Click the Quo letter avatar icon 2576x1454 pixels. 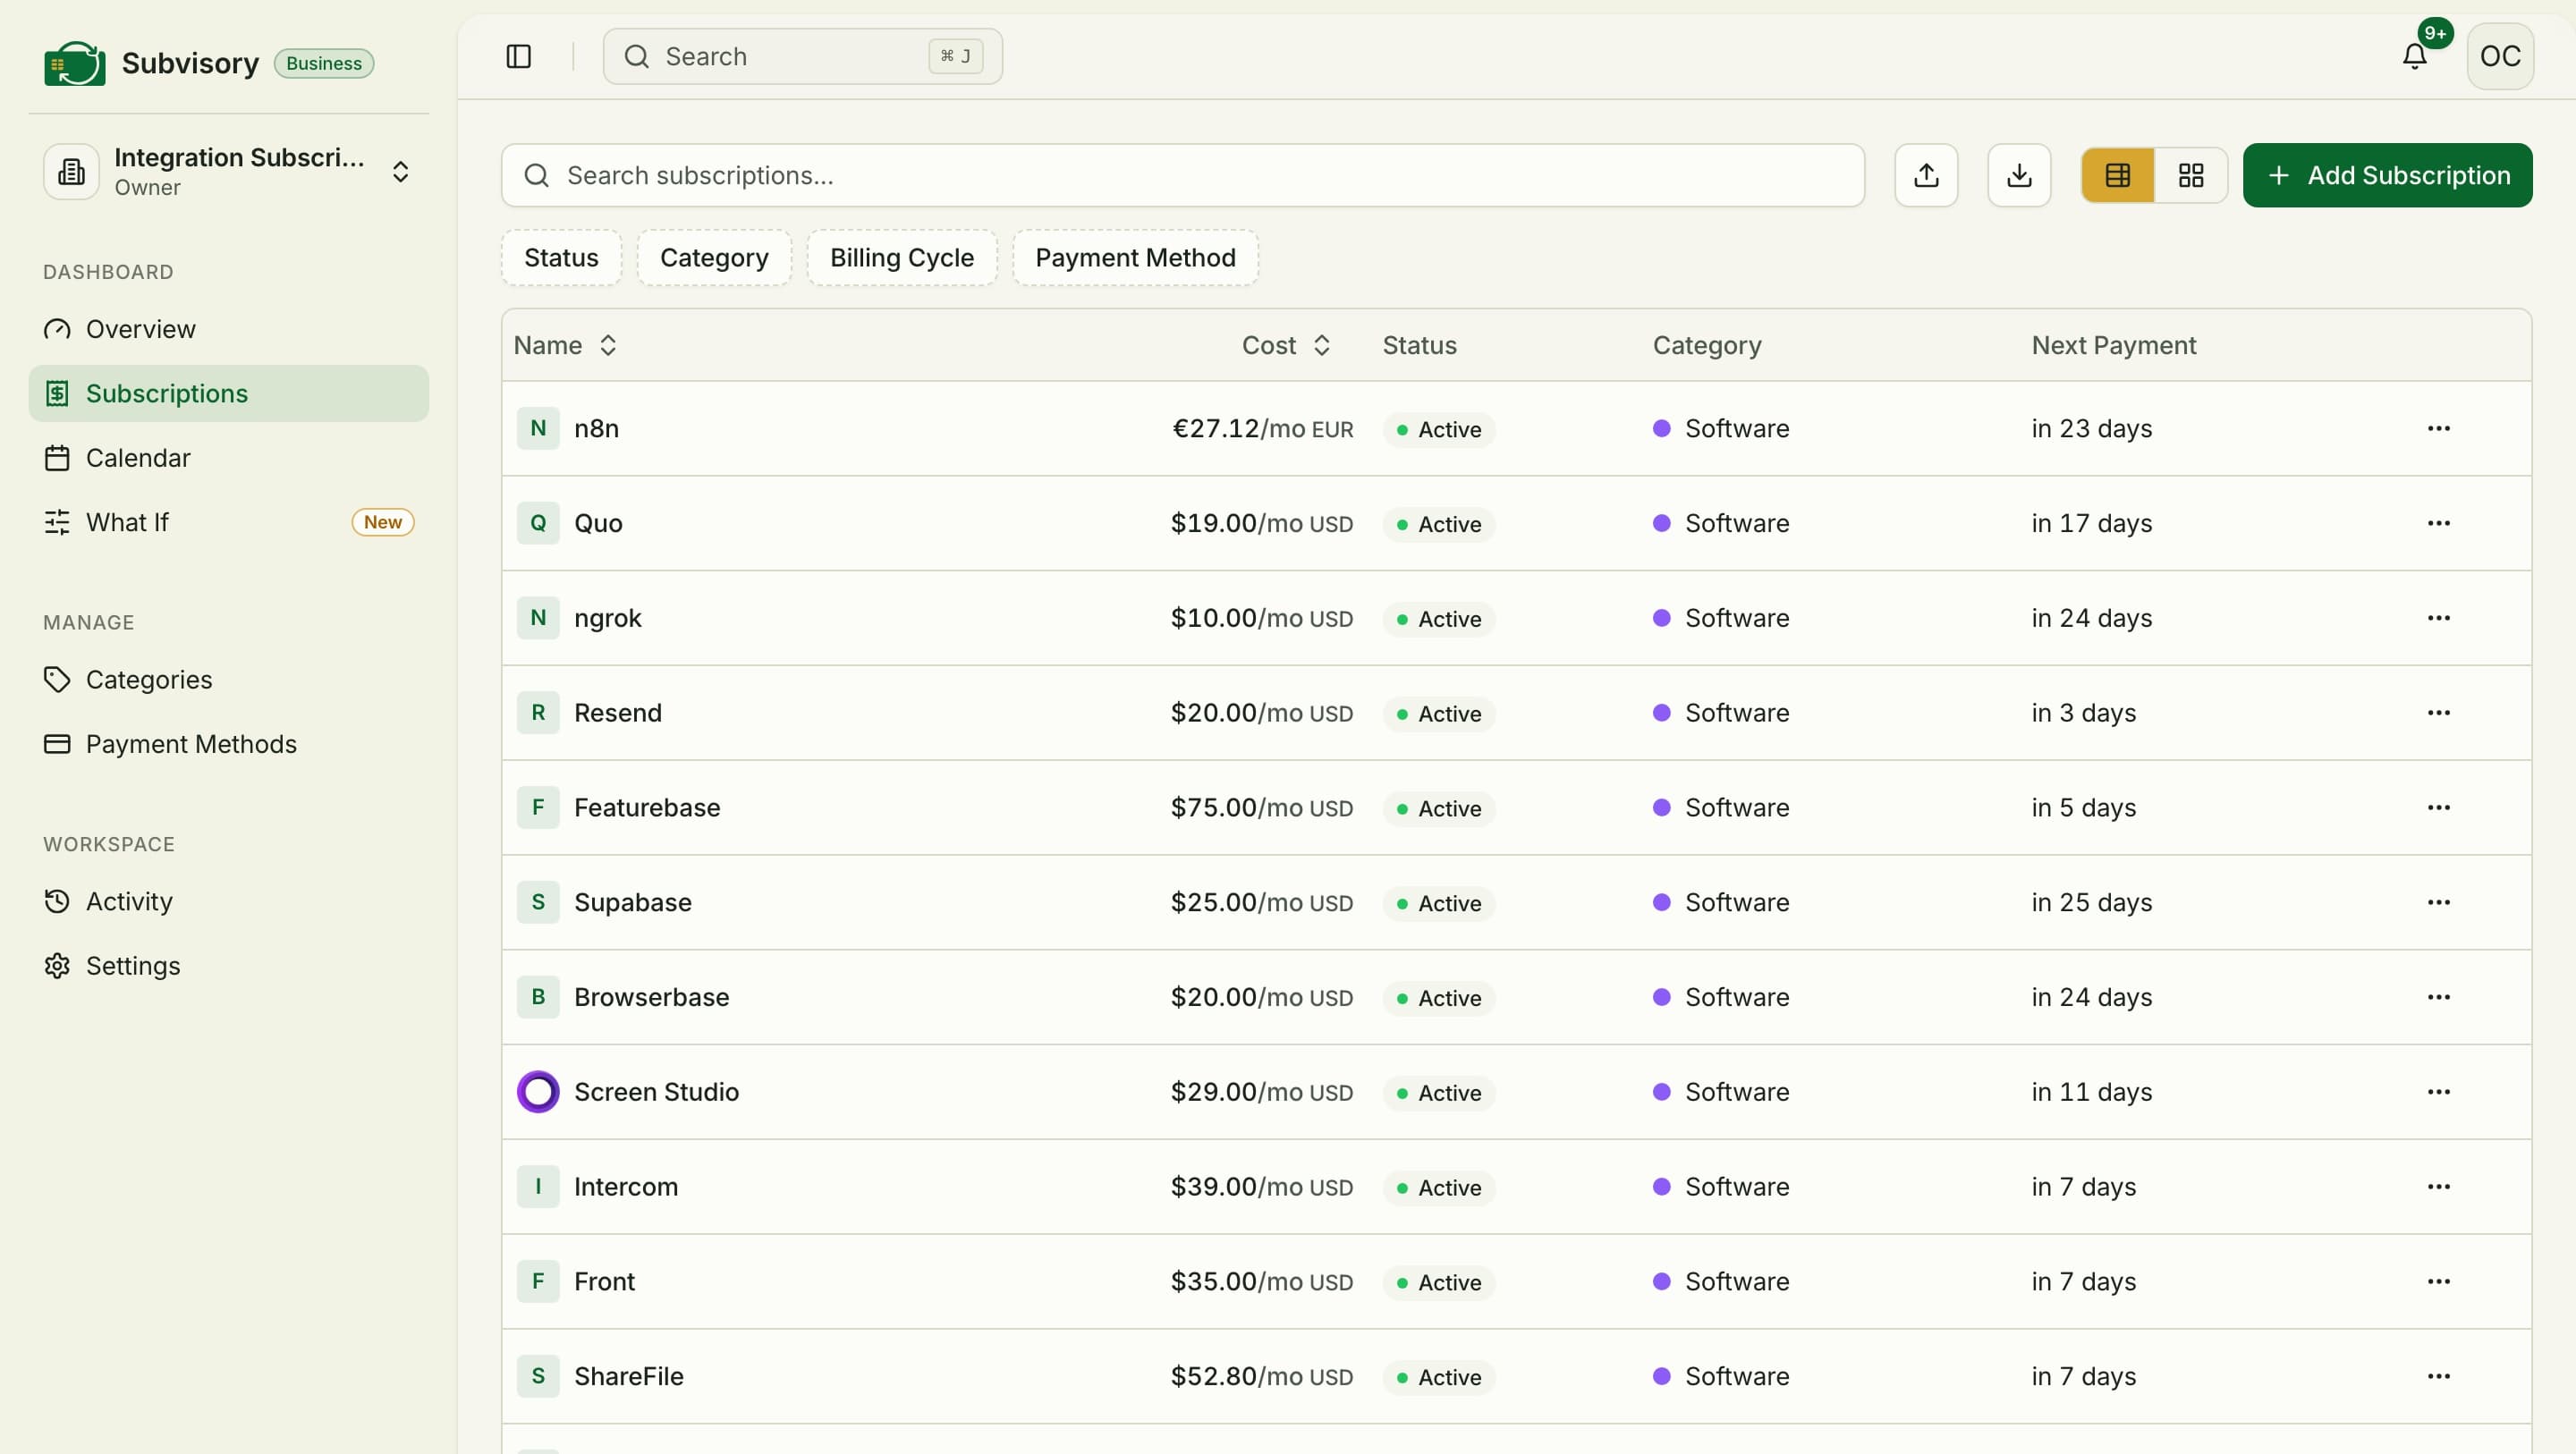click(538, 523)
